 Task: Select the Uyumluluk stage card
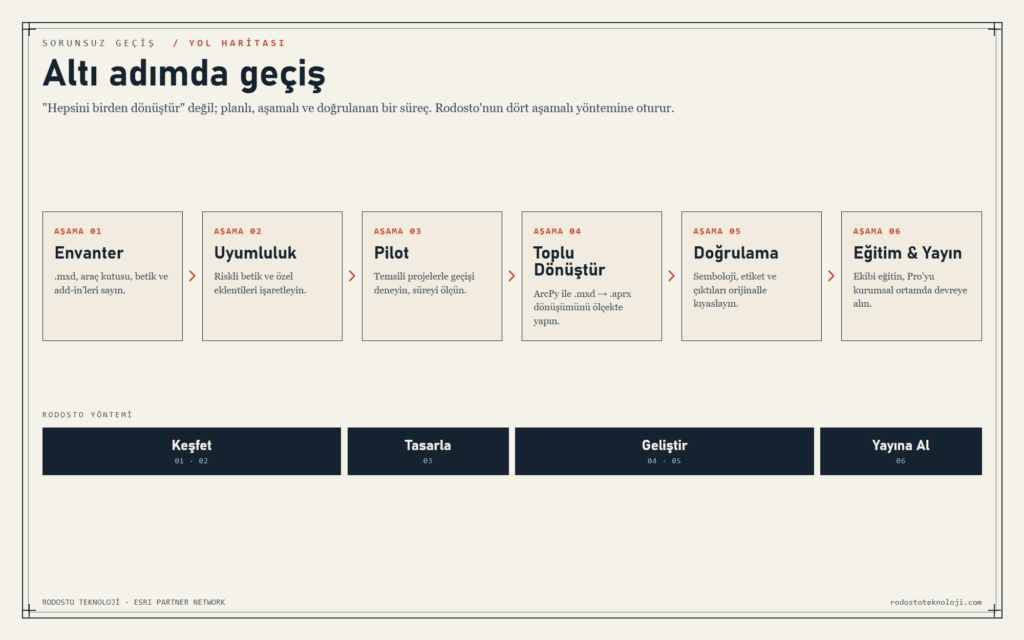point(272,276)
